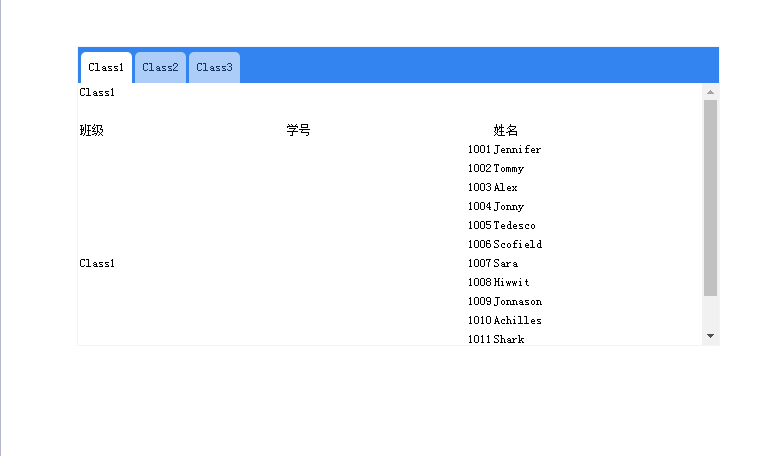Select the row 1003 Alex
Image resolution: width=763 pixels, height=456 pixels.
tap(492, 187)
